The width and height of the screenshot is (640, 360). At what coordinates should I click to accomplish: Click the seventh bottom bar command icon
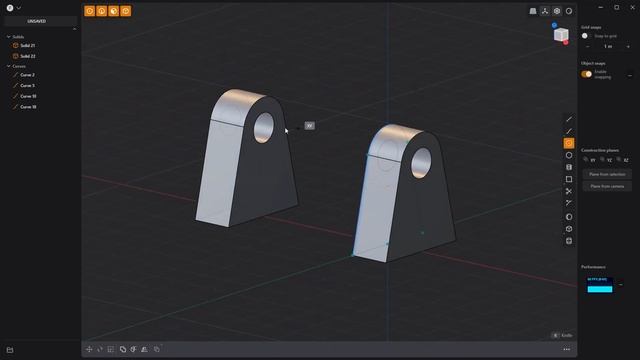point(157,349)
